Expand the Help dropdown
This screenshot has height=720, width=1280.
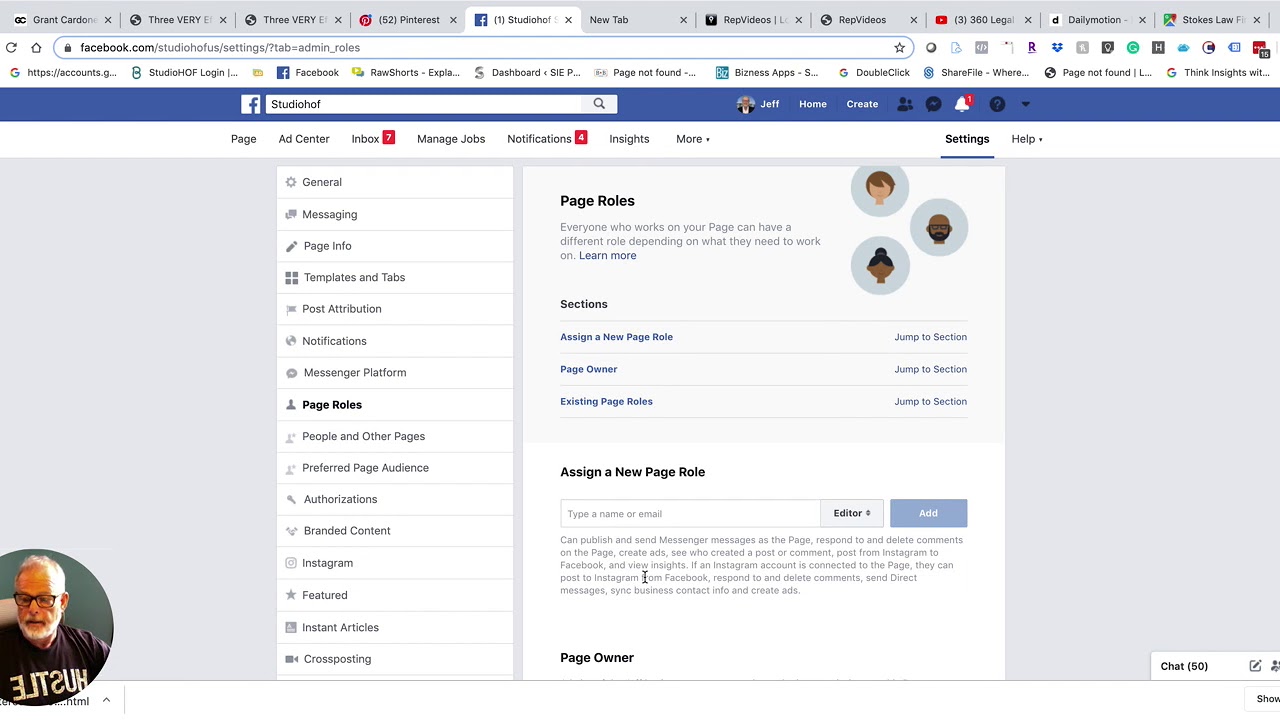click(1026, 139)
